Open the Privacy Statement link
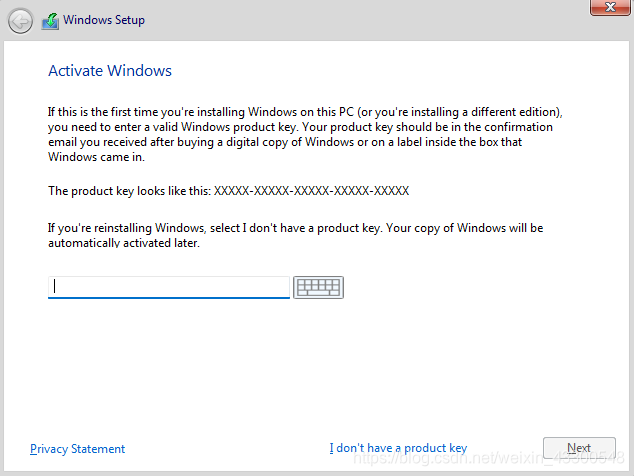The image size is (634, 476). click(x=78, y=449)
